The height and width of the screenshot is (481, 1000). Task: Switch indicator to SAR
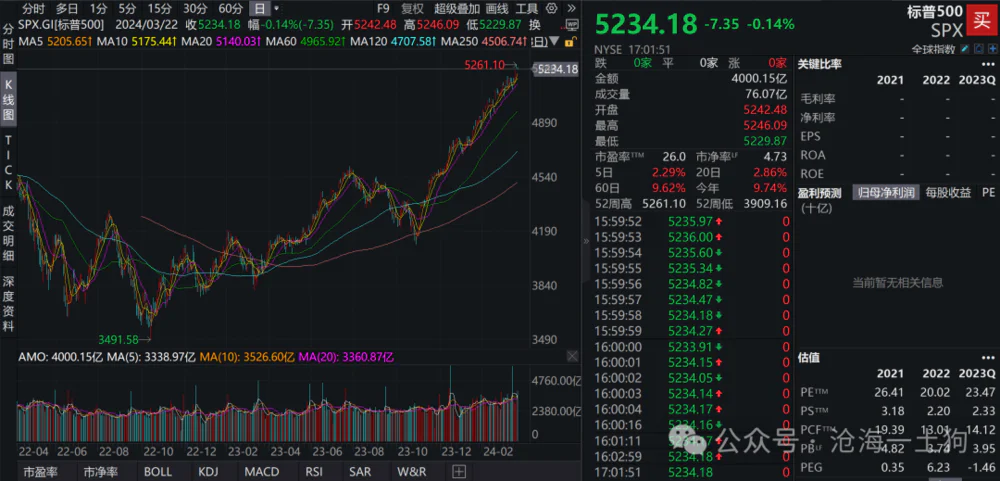click(x=360, y=472)
